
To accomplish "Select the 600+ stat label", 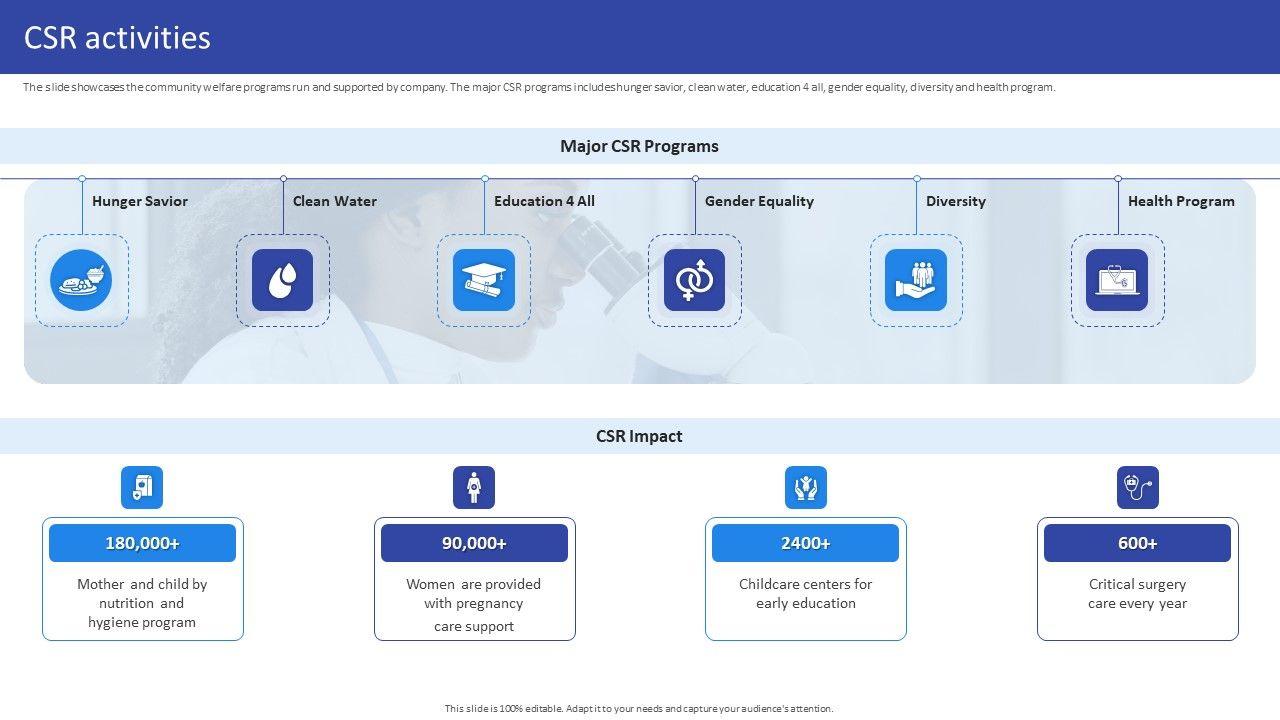I will (x=1137, y=543).
